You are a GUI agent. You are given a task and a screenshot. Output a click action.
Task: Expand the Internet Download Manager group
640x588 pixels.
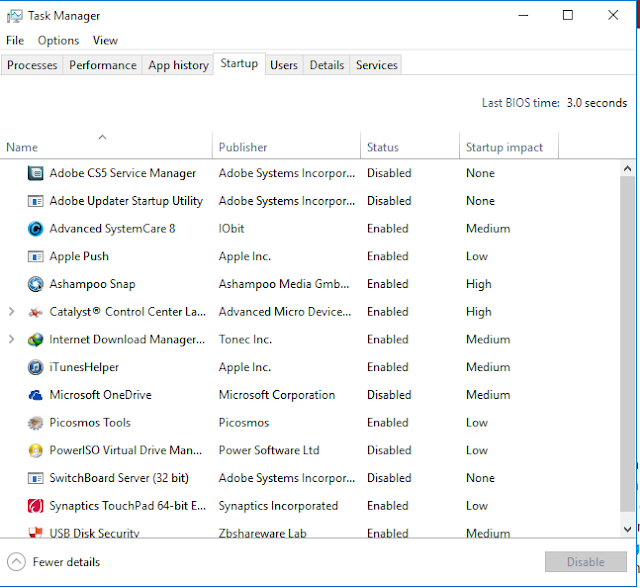[x=11, y=339]
